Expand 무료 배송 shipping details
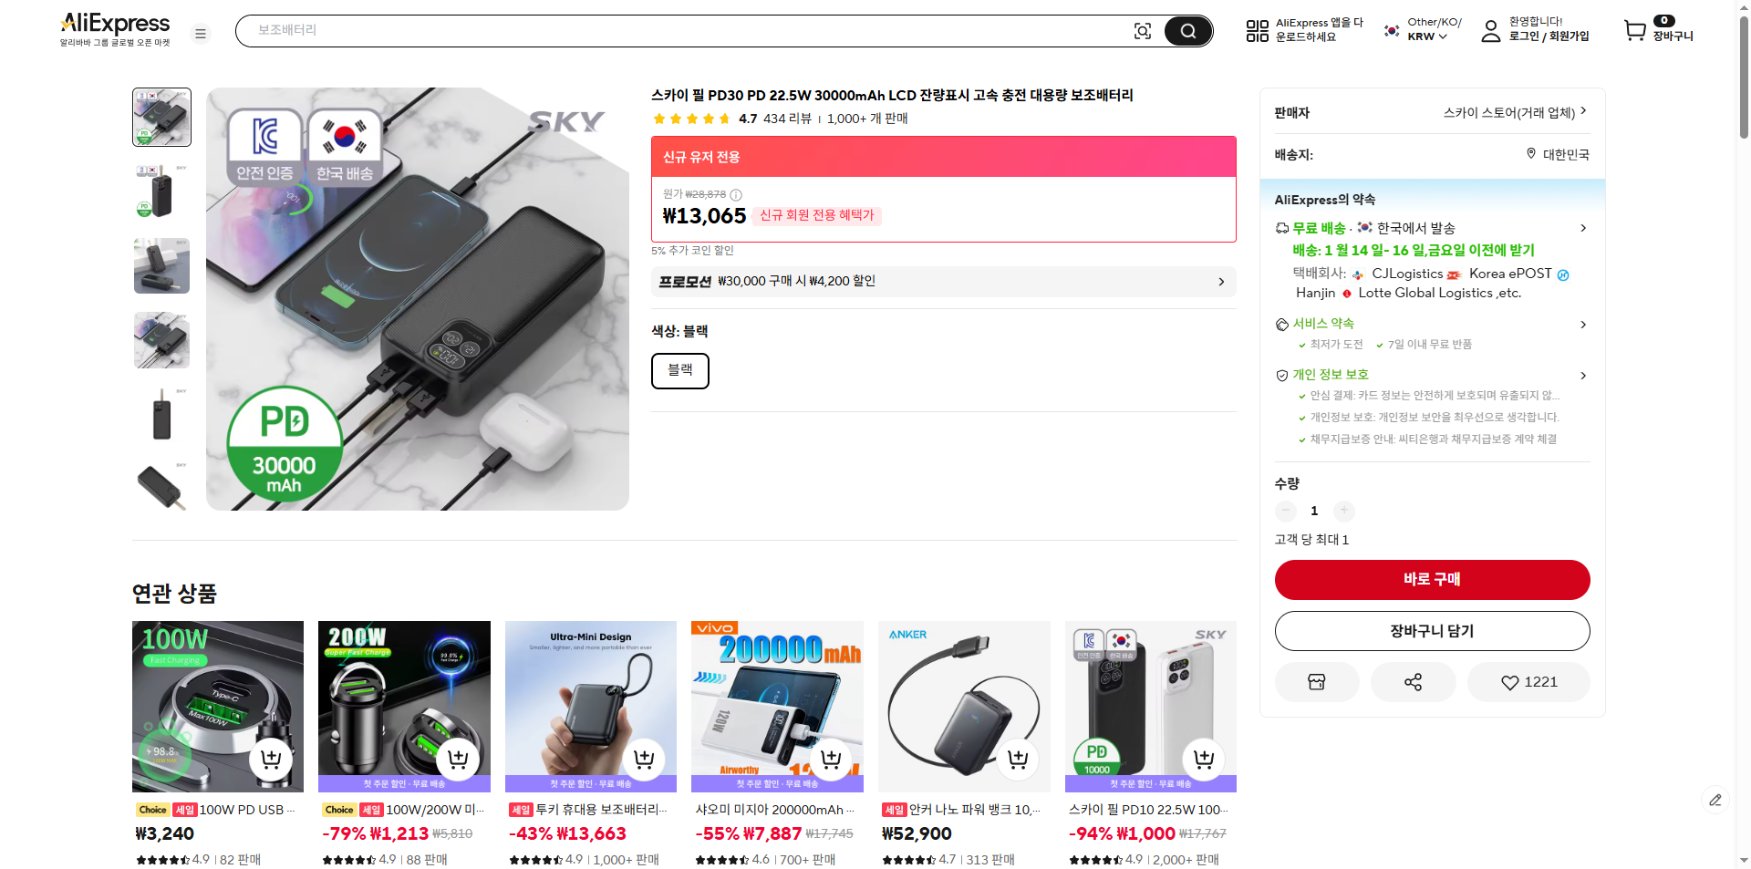The image size is (1751, 869). click(1582, 228)
